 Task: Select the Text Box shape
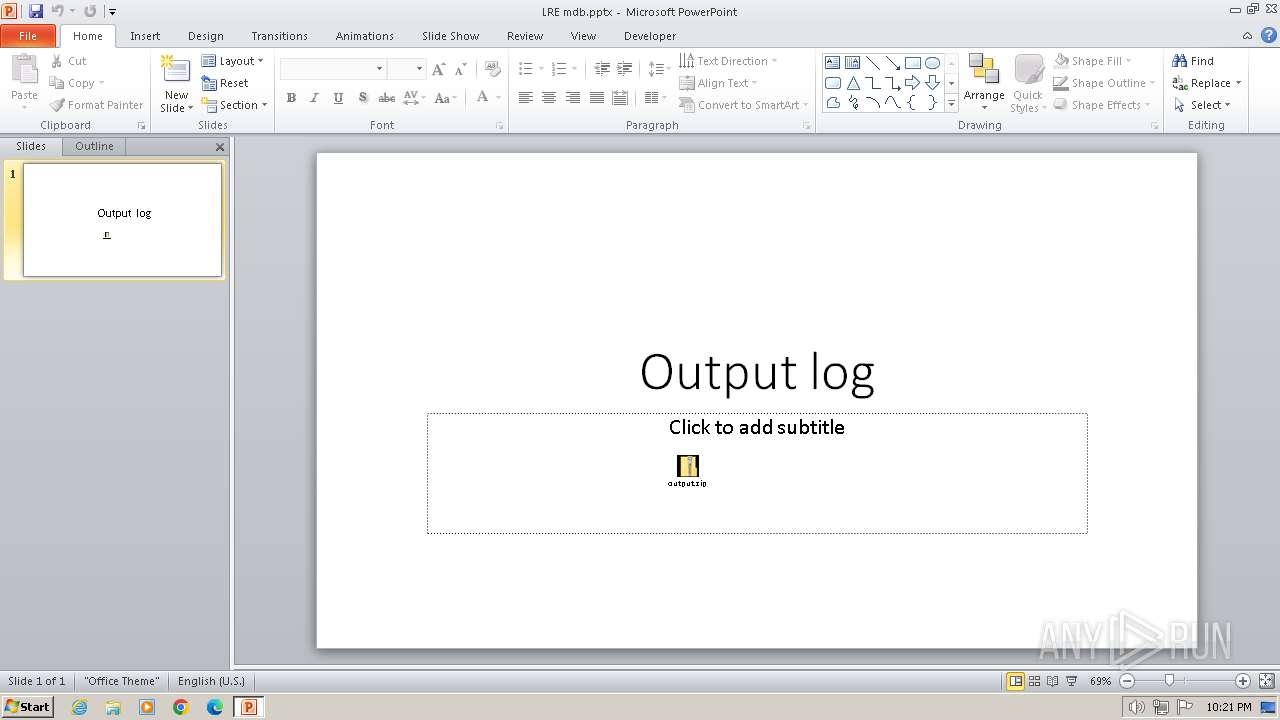click(x=832, y=62)
